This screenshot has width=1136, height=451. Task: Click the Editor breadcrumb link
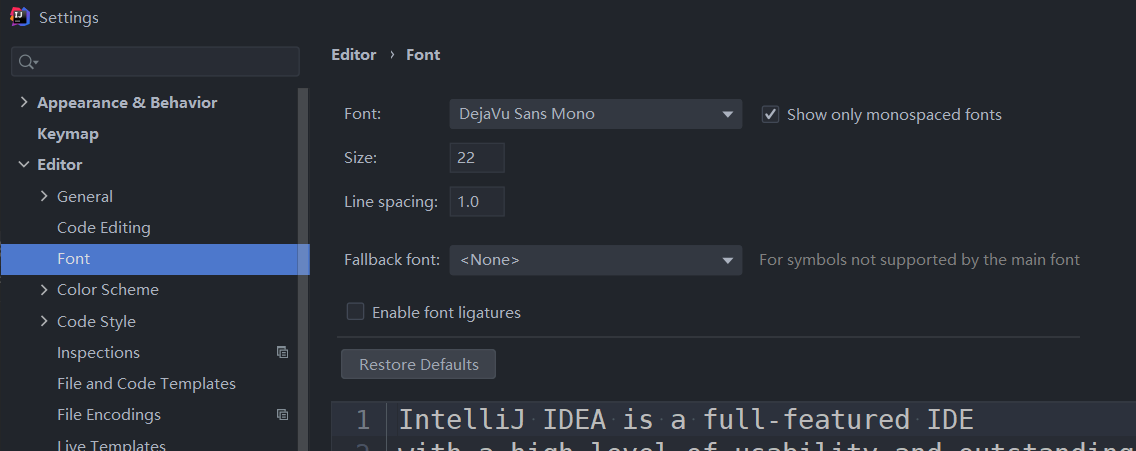click(354, 55)
